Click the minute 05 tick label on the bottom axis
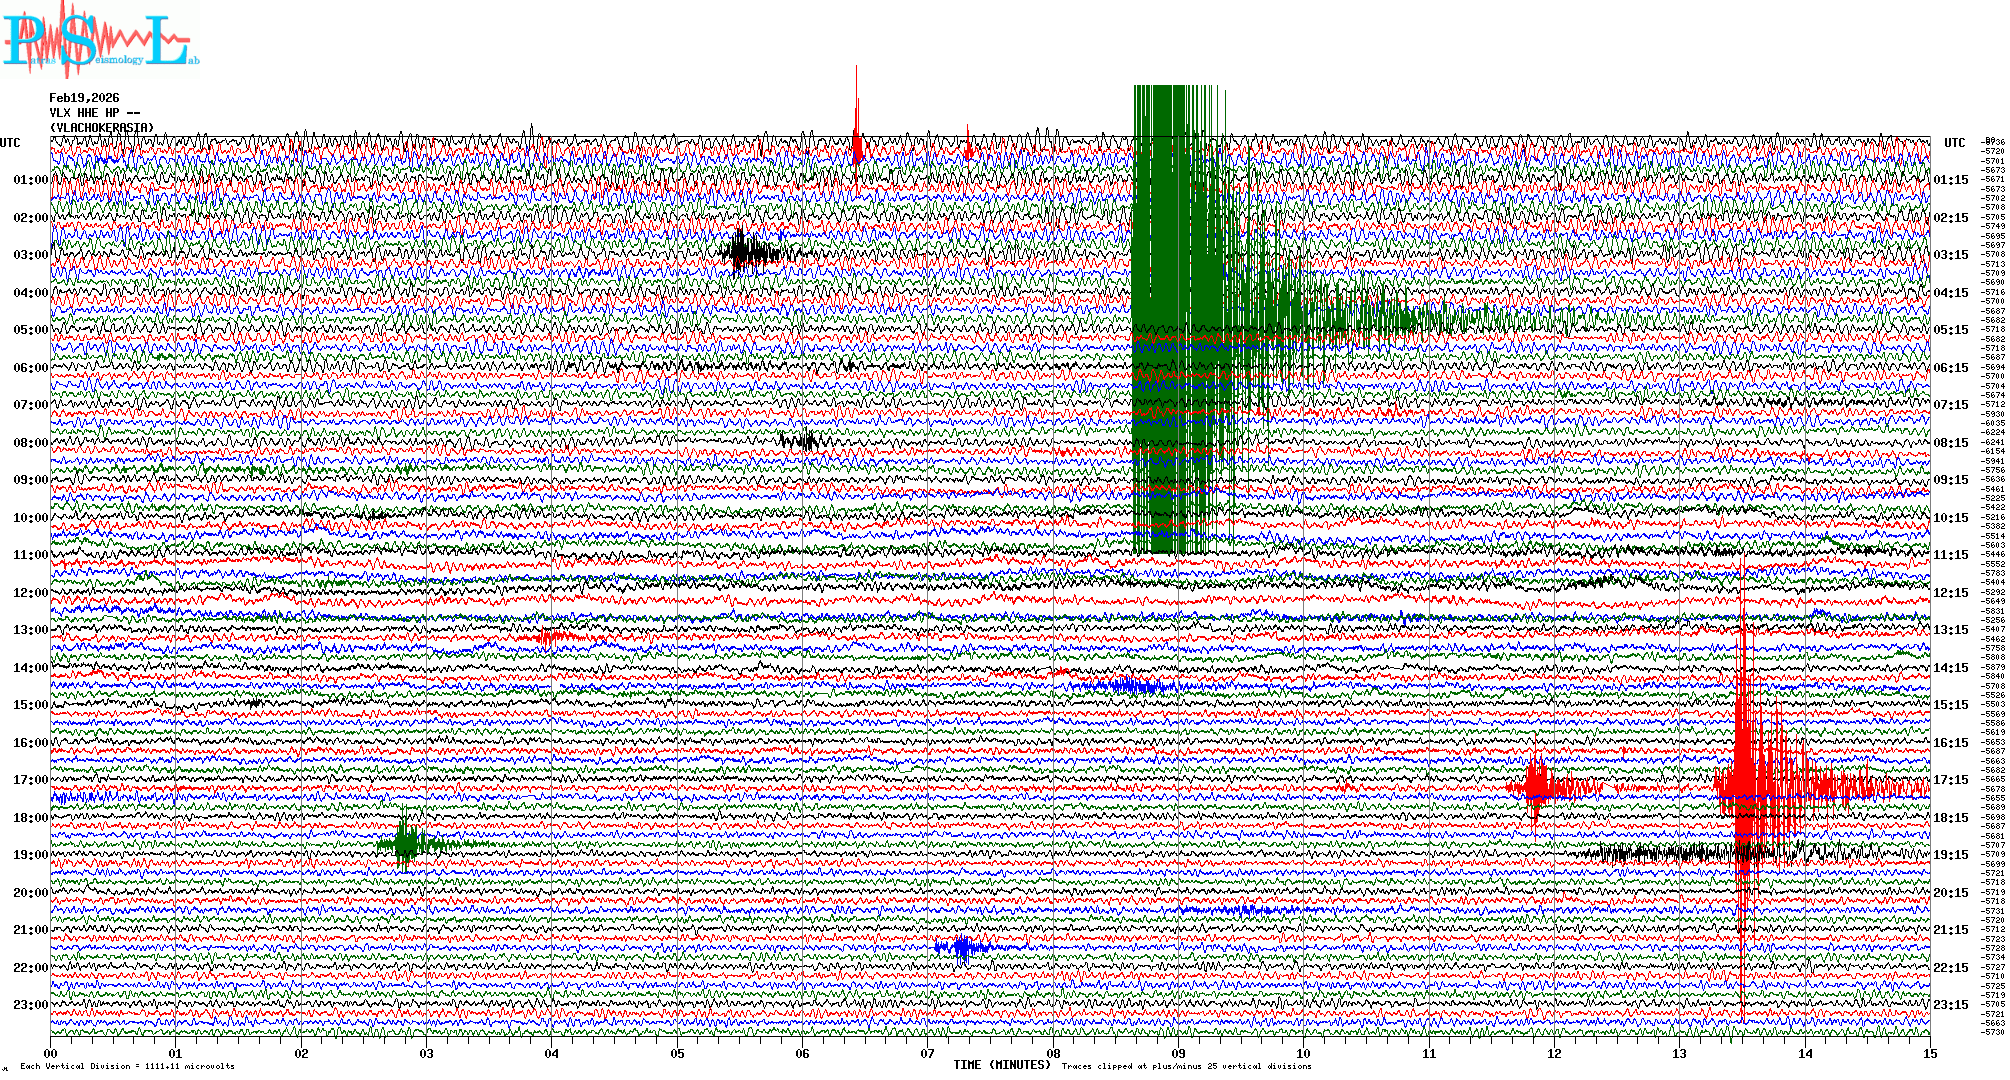 [x=677, y=1053]
